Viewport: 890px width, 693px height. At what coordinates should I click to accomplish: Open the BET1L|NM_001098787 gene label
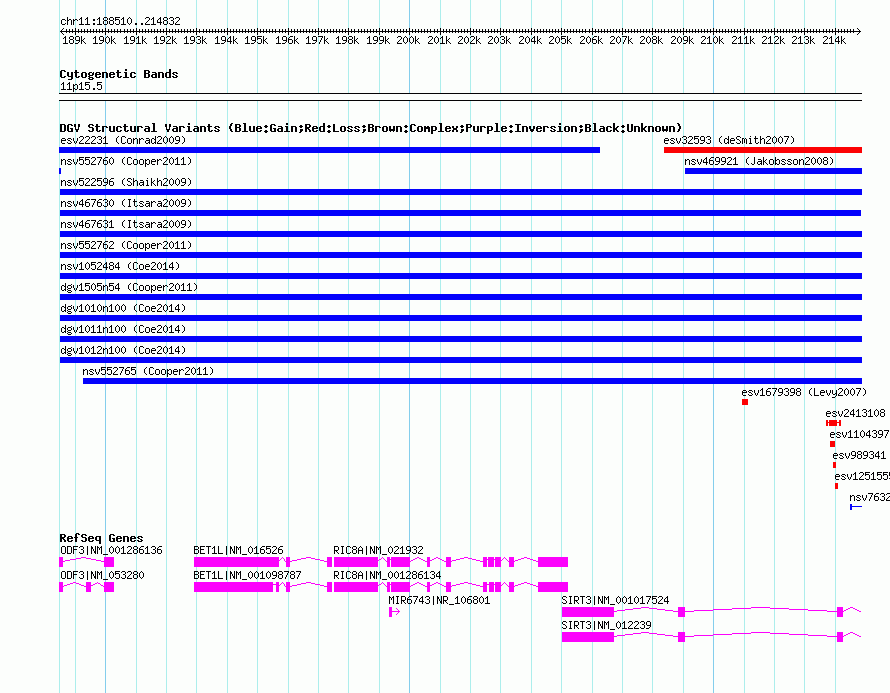pyautogui.click(x=247, y=575)
